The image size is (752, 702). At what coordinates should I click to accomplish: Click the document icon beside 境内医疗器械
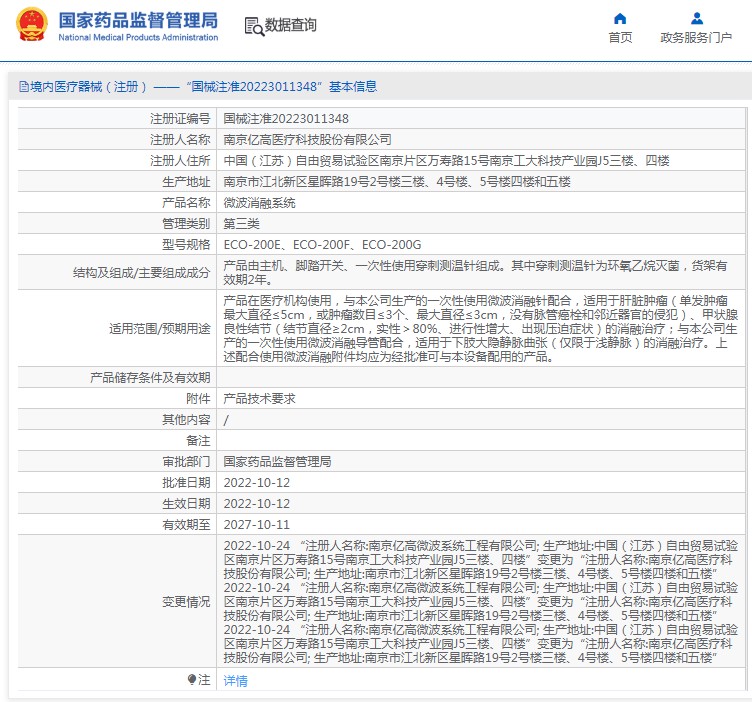[23, 87]
